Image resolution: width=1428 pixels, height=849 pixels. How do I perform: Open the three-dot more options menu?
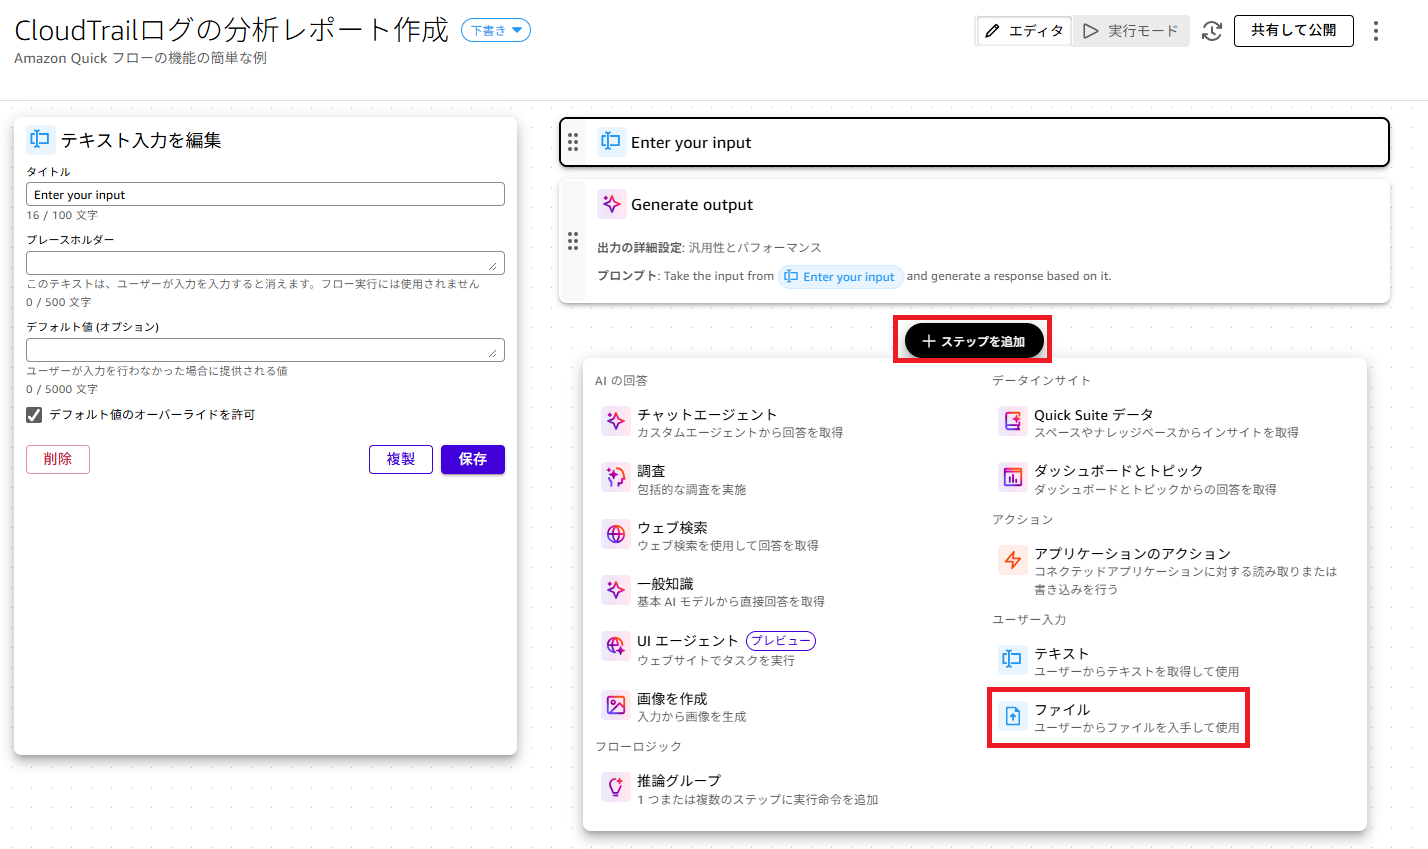point(1376,31)
